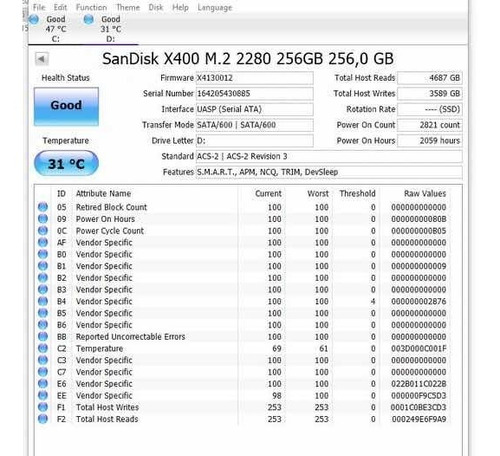Click Rotation Rate value (SSD)
This screenshot has height=456, width=500.
pyautogui.click(x=430, y=109)
